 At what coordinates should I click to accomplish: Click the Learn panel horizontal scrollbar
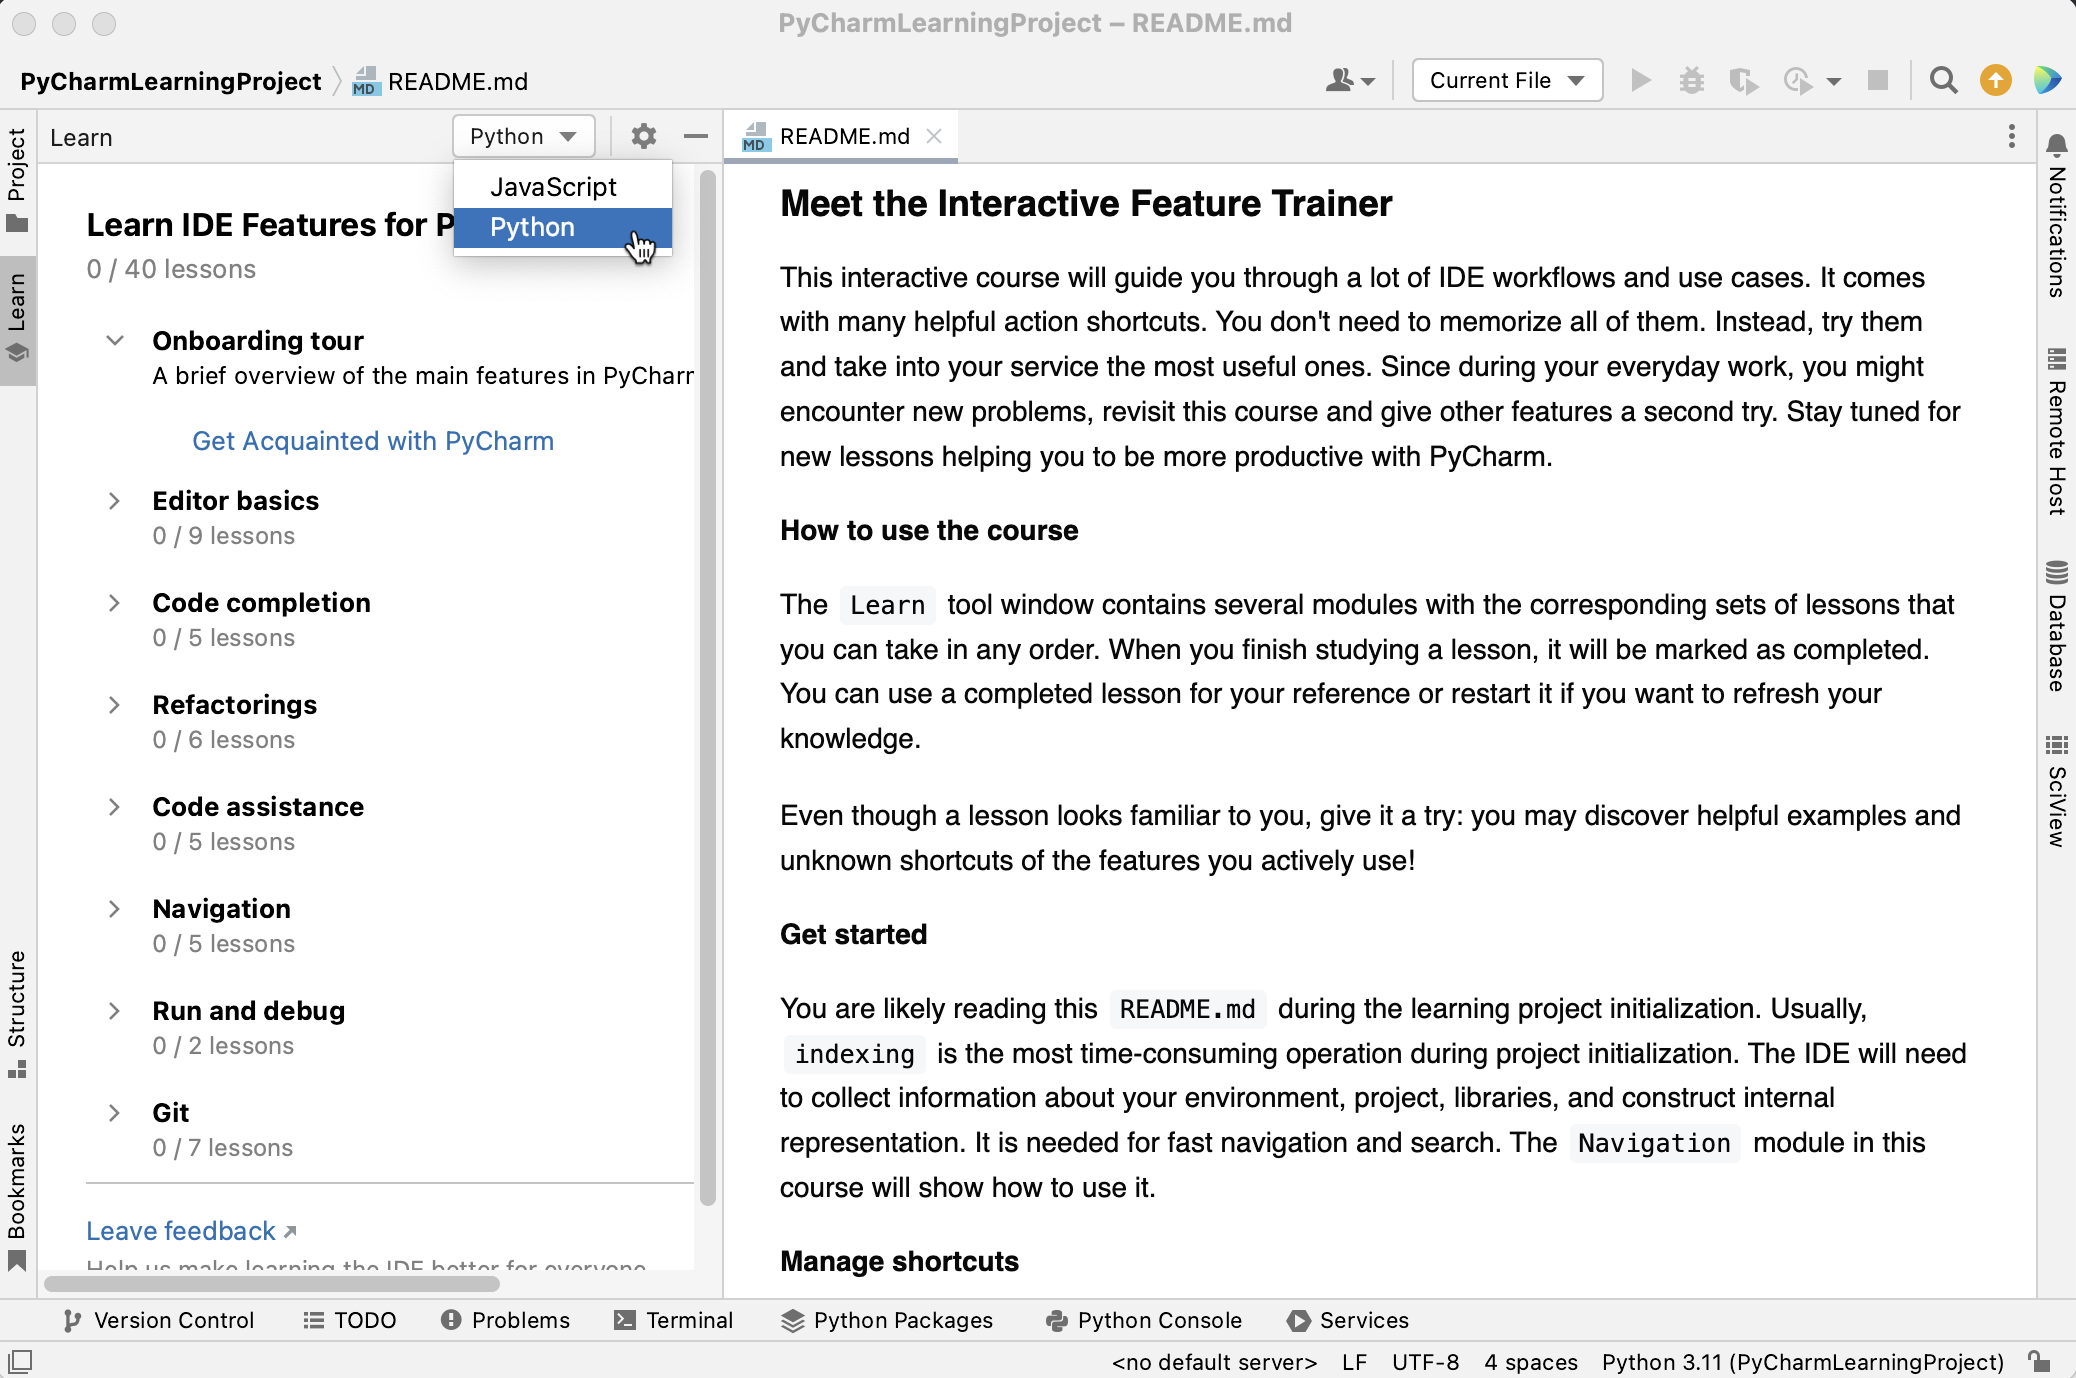click(x=272, y=1283)
